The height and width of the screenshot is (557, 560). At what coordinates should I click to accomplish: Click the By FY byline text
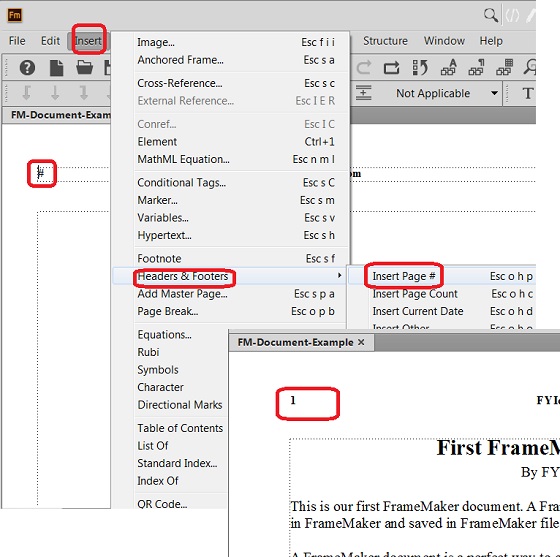540,472
